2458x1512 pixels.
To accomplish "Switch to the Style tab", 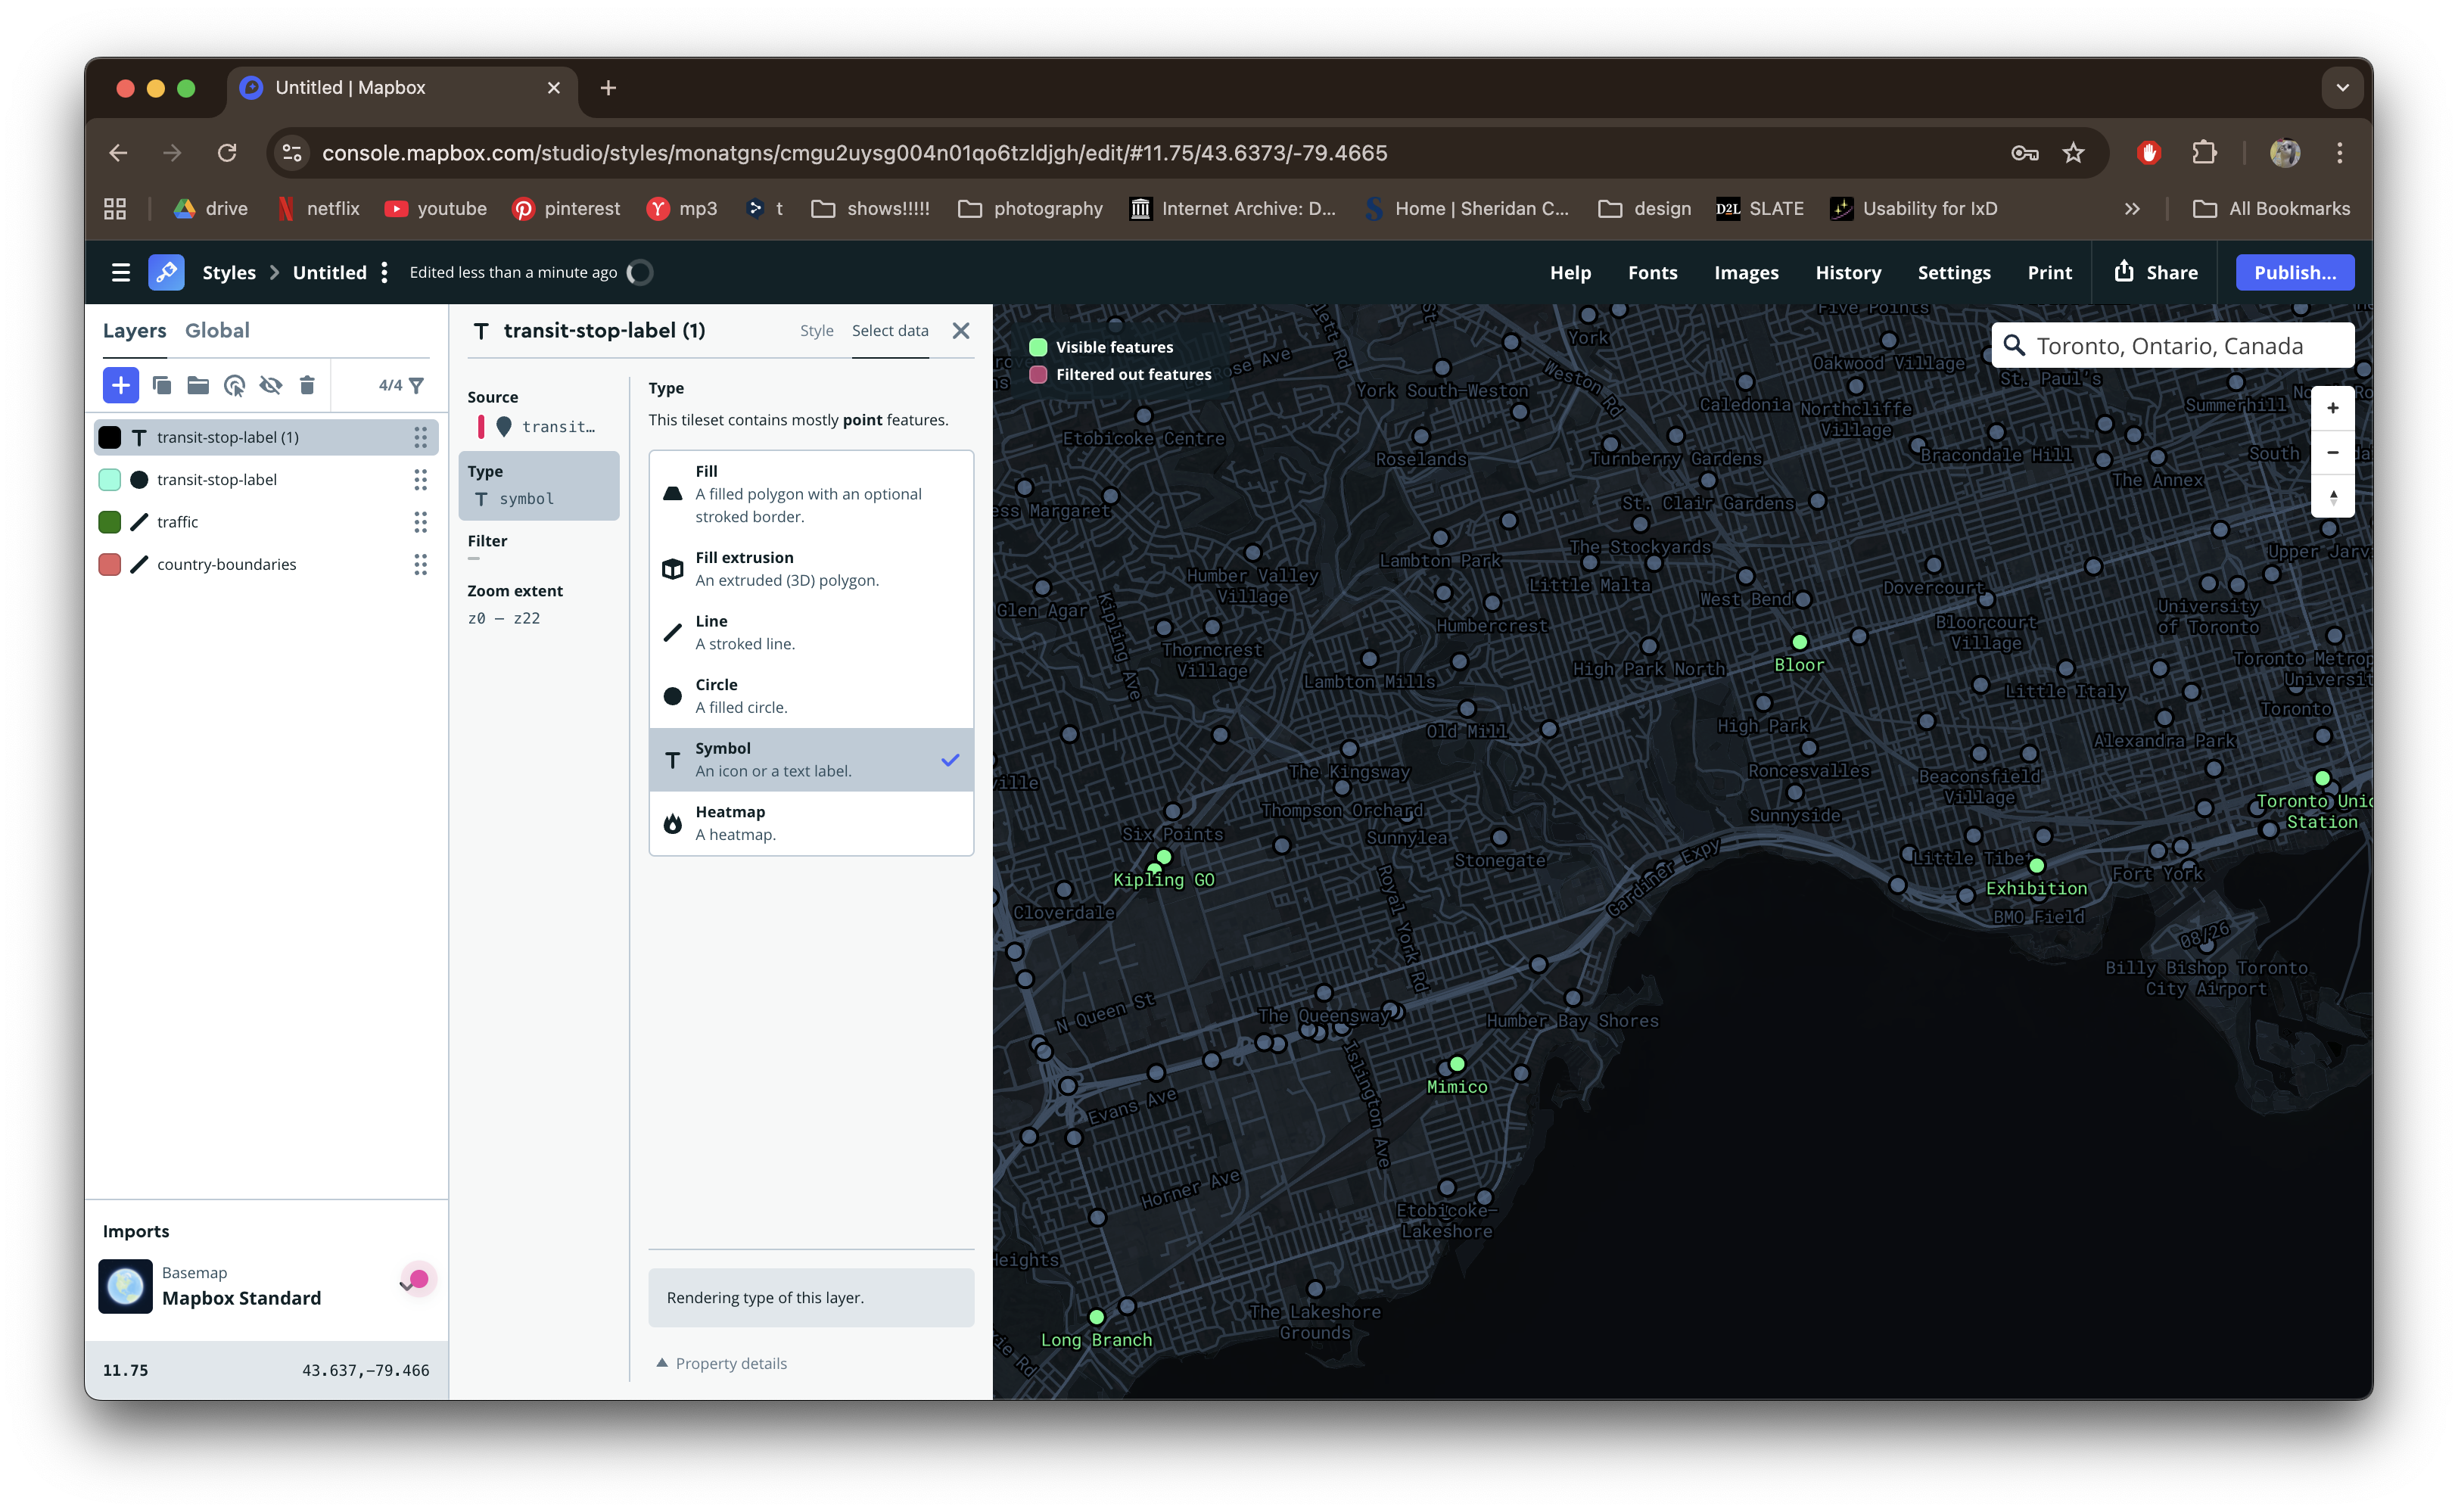I will 816,330.
